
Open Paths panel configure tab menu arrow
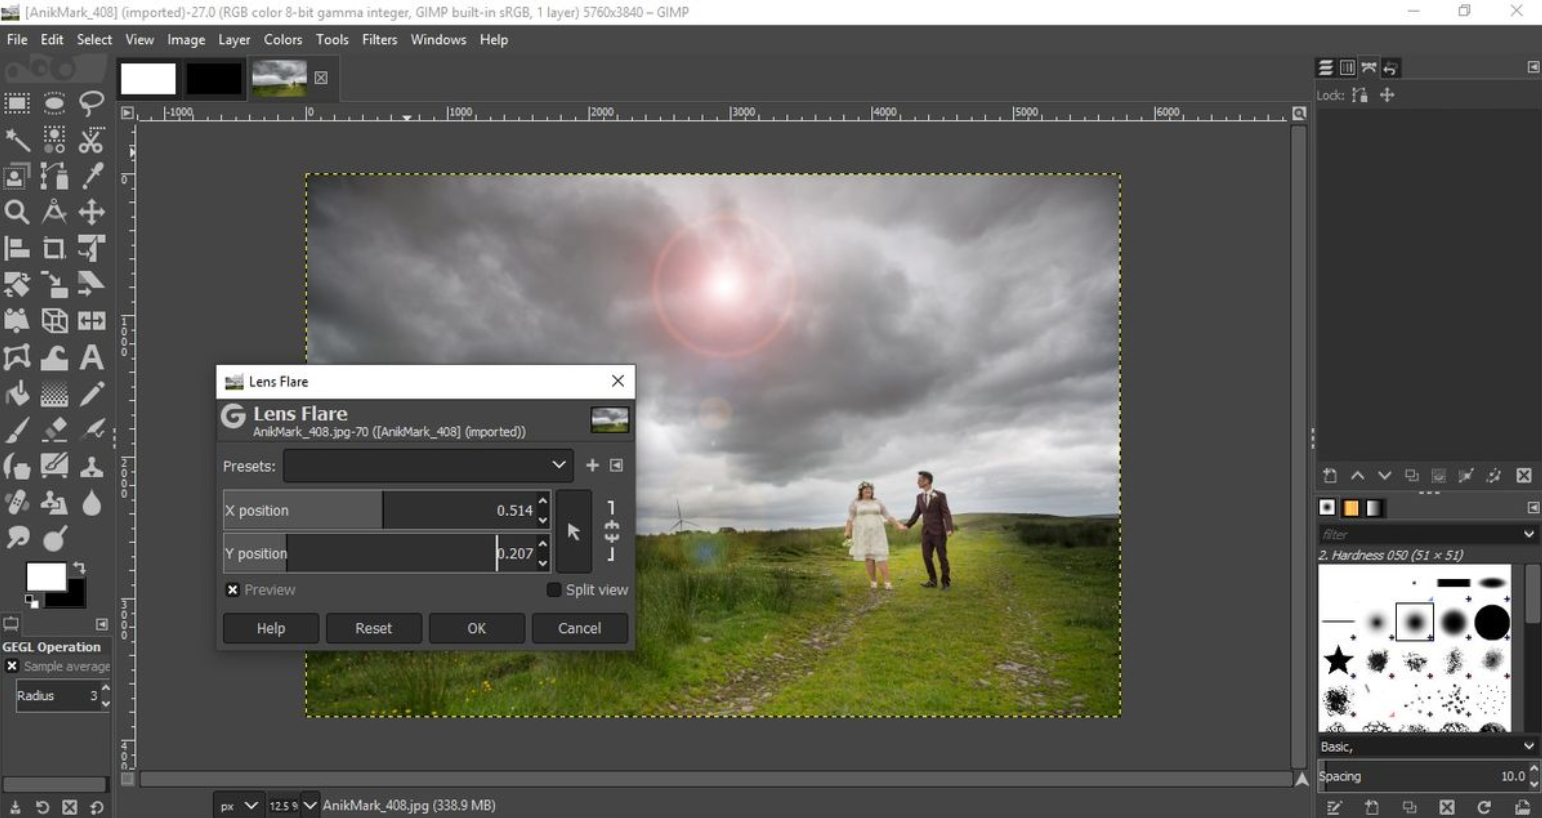(x=1533, y=67)
